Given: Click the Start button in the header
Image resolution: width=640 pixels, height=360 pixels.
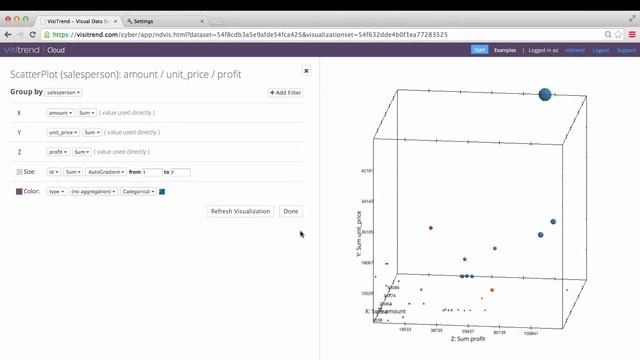Looking at the screenshot, I should click(479, 50).
